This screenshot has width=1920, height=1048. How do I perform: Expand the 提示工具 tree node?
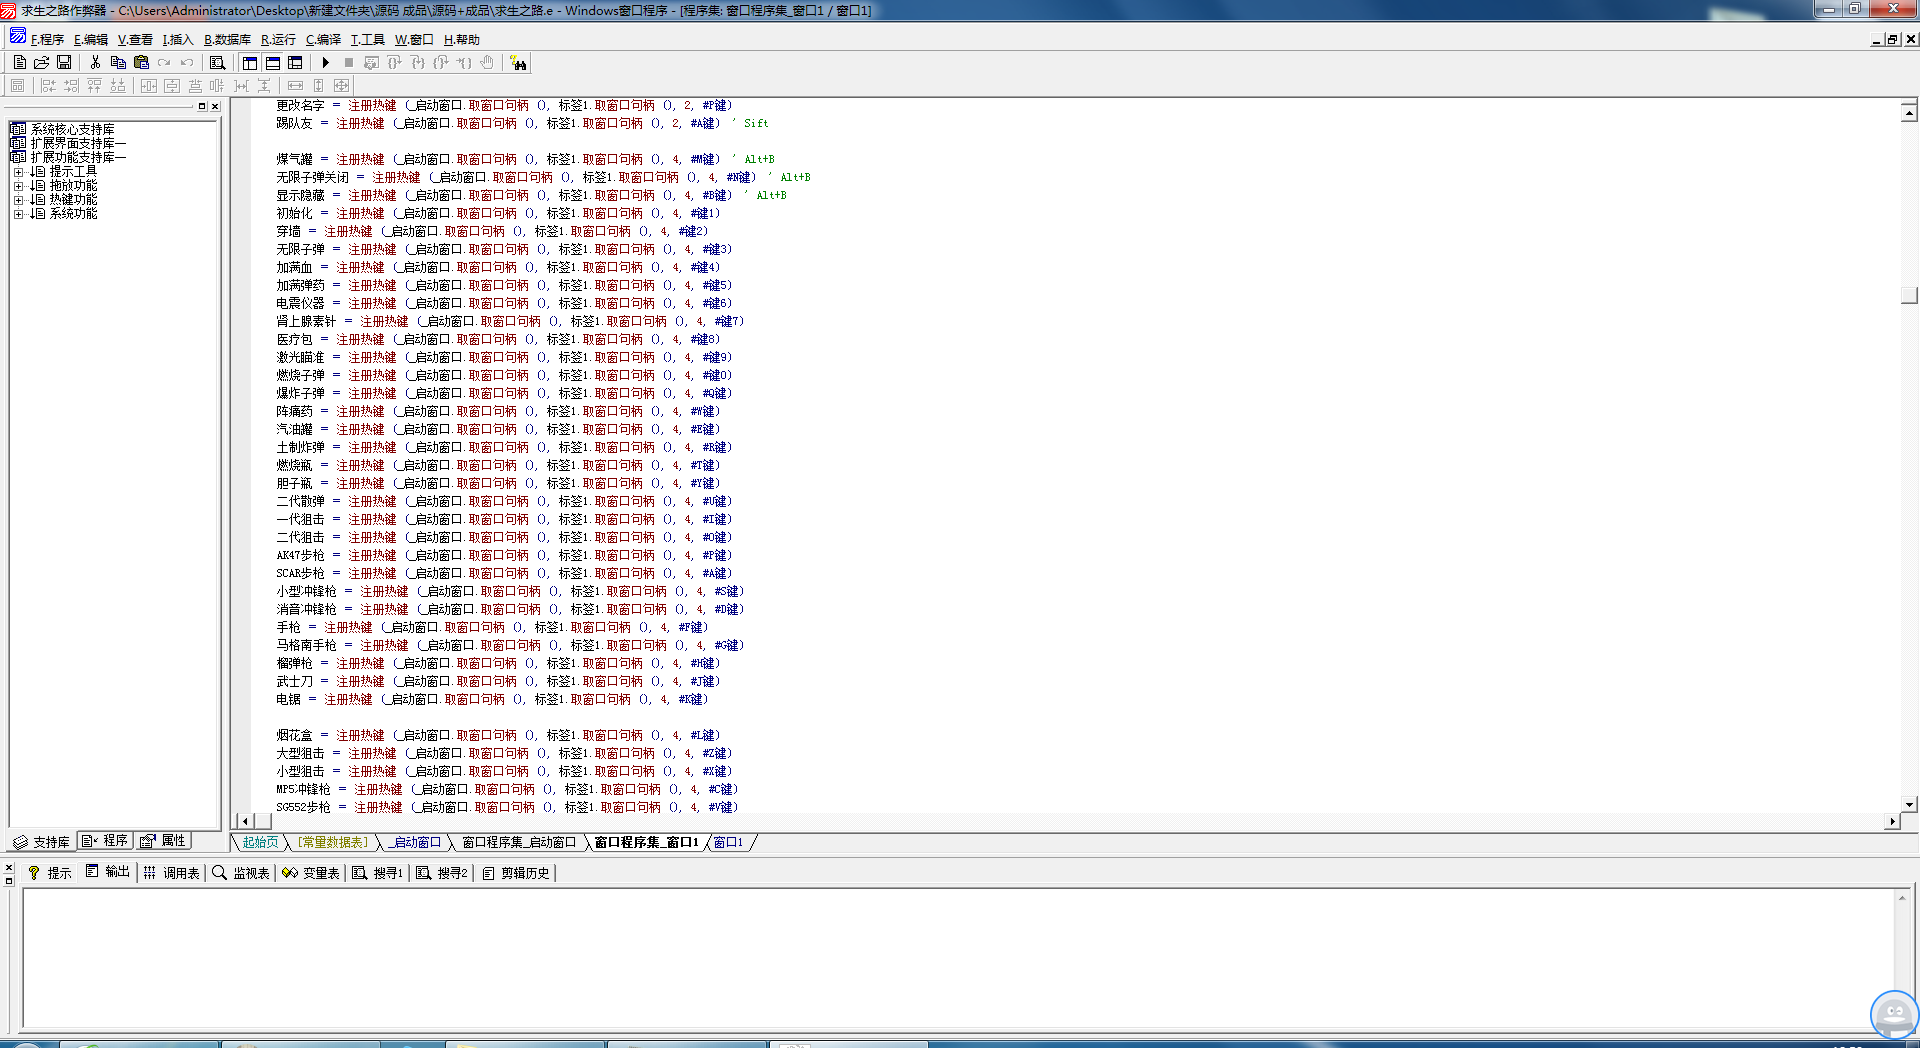click(17, 171)
